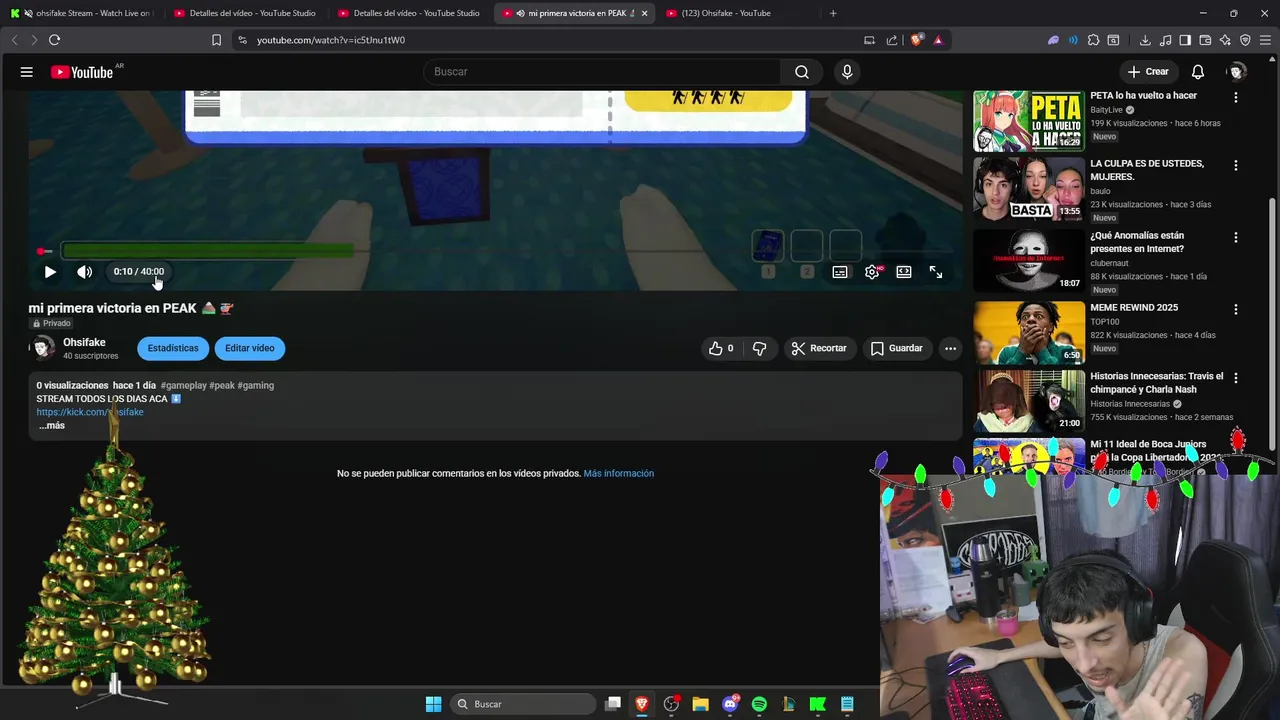Reload the page
Image resolution: width=1280 pixels, height=720 pixels.
(54, 40)
